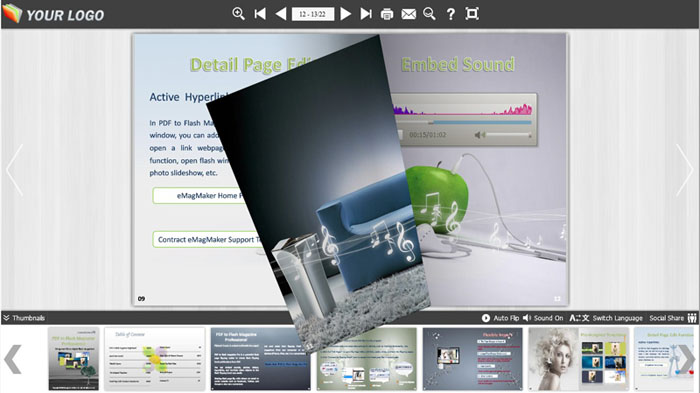This screenshot has height=393, width=700.
Task: Open the Table of Content thumbnail
Action: click(154, 359)
